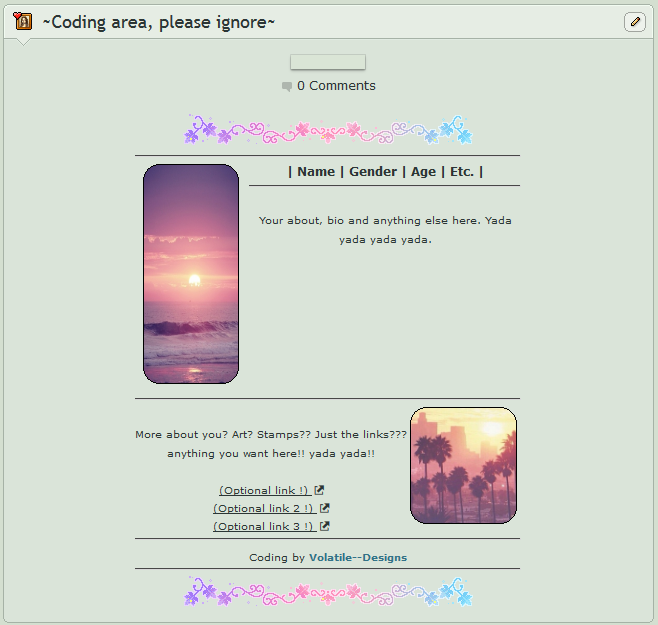Click external link icon beside Optional link 3
This screenshot has width=658, height=625.
click(325, 526)
